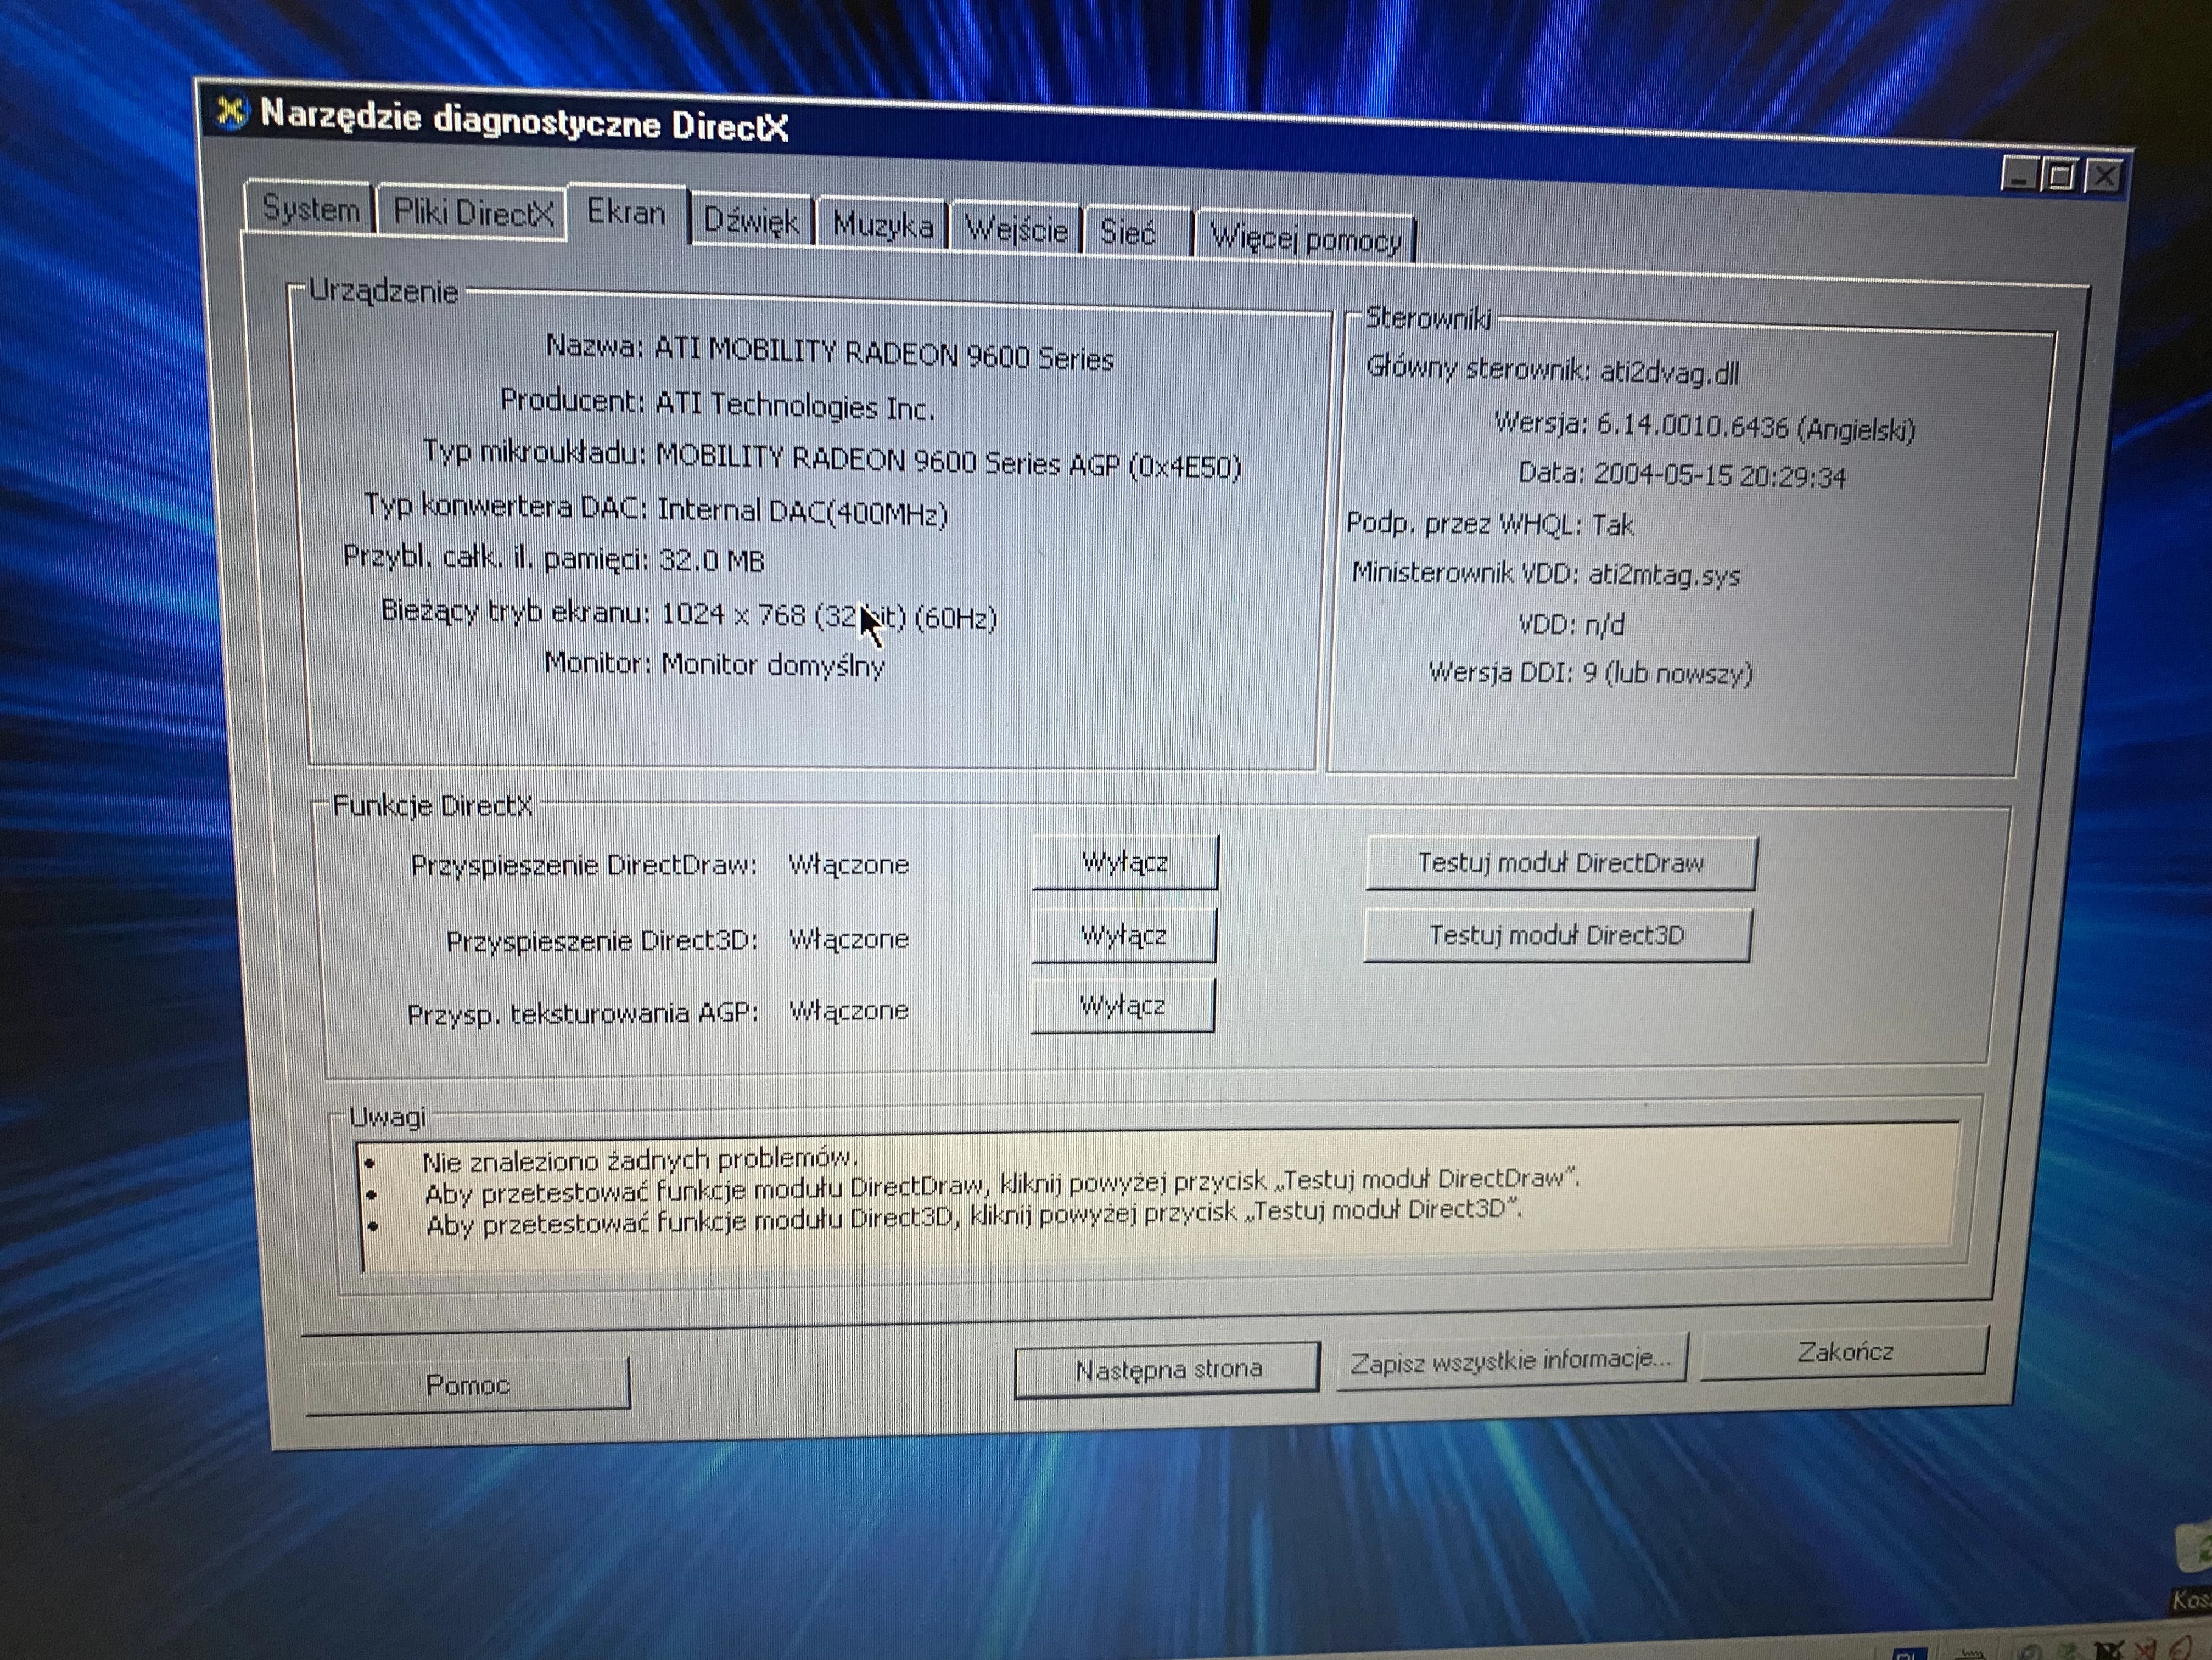Click Zapisz wszystkie informacje
This screenshot has width=2212, height=1660.
click(1512, 1359)
